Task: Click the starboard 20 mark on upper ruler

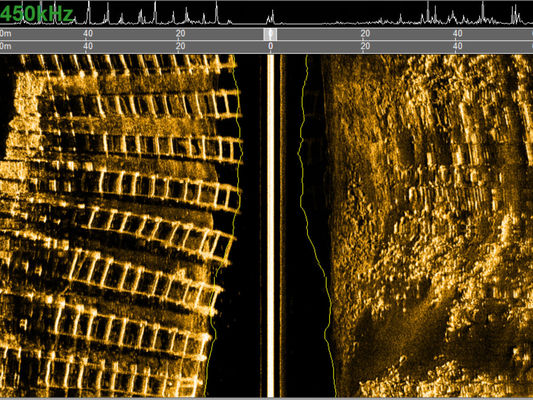Action: pos(365,34)
